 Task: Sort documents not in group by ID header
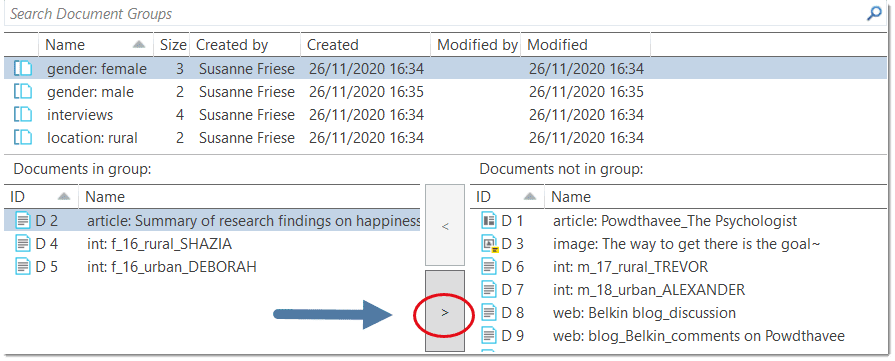(507, 196)
